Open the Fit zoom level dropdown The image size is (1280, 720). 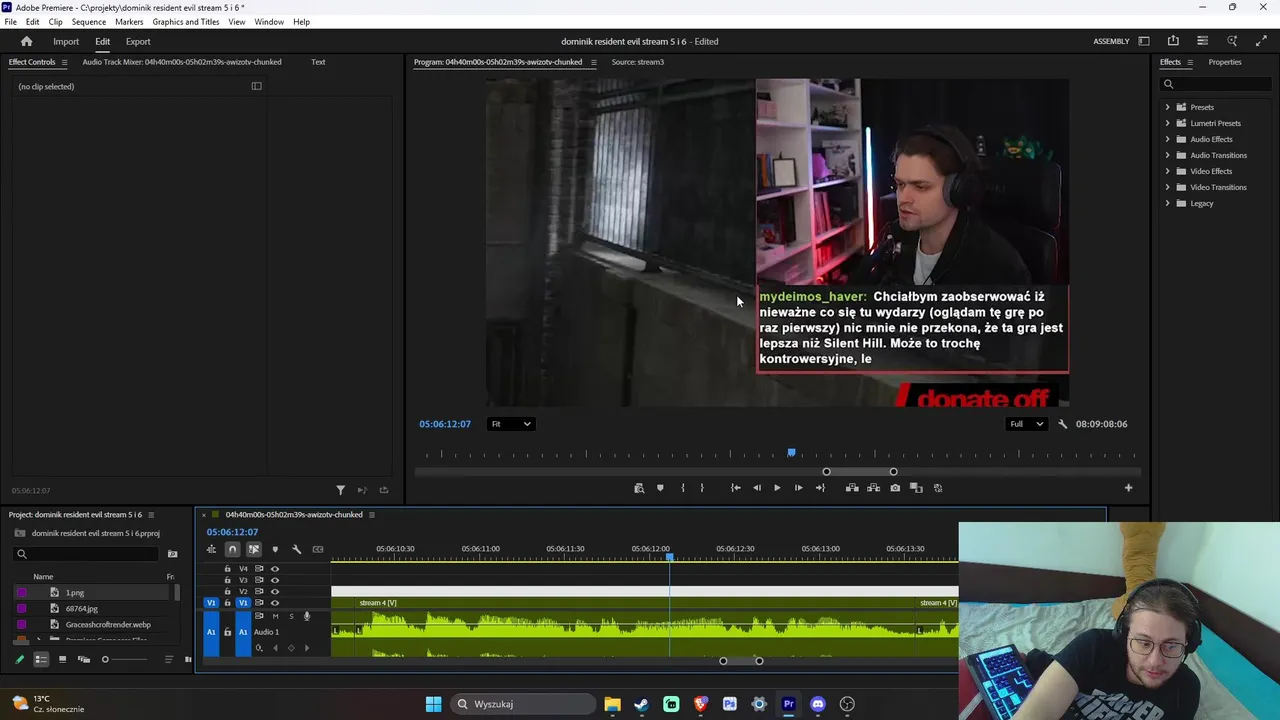click(511, 424)
